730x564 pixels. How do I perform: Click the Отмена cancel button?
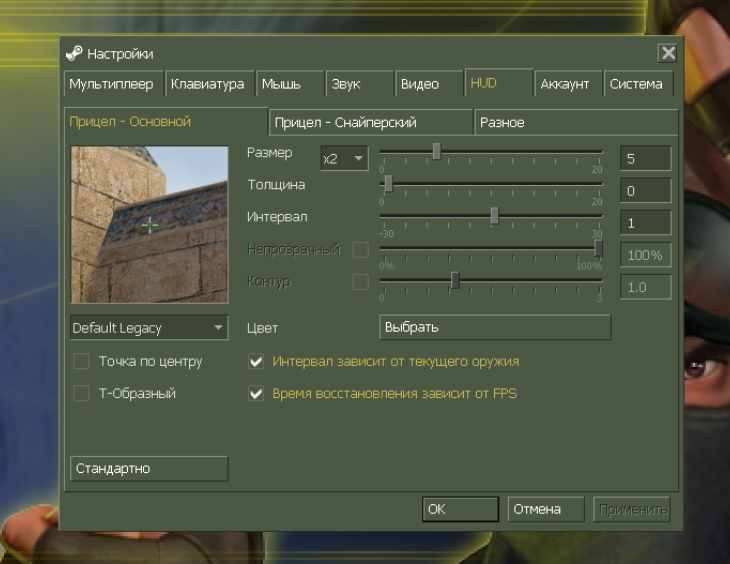point(546,509)
